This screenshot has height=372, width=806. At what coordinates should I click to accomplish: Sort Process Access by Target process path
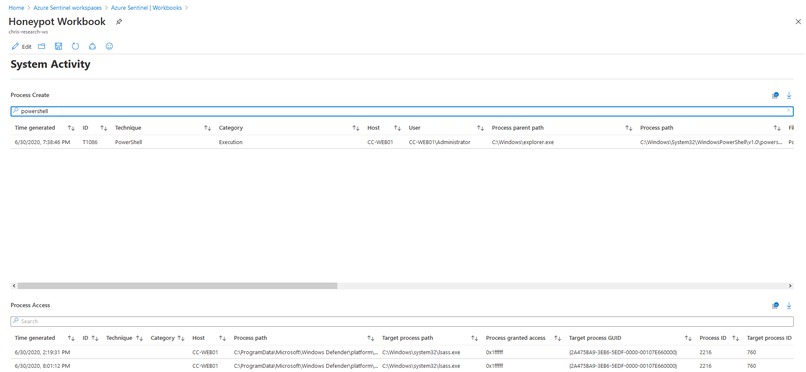click(474, 338)
